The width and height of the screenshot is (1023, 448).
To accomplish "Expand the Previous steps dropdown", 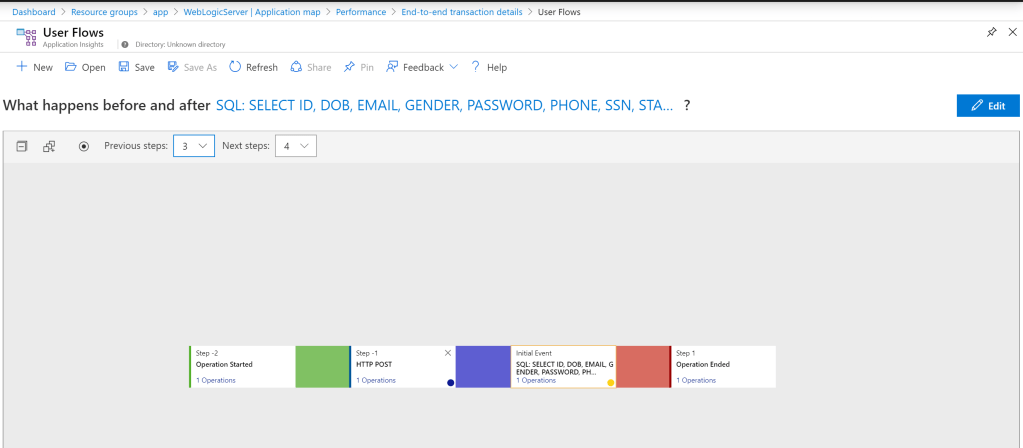I will pyautogui.click(x=194, y=146).
